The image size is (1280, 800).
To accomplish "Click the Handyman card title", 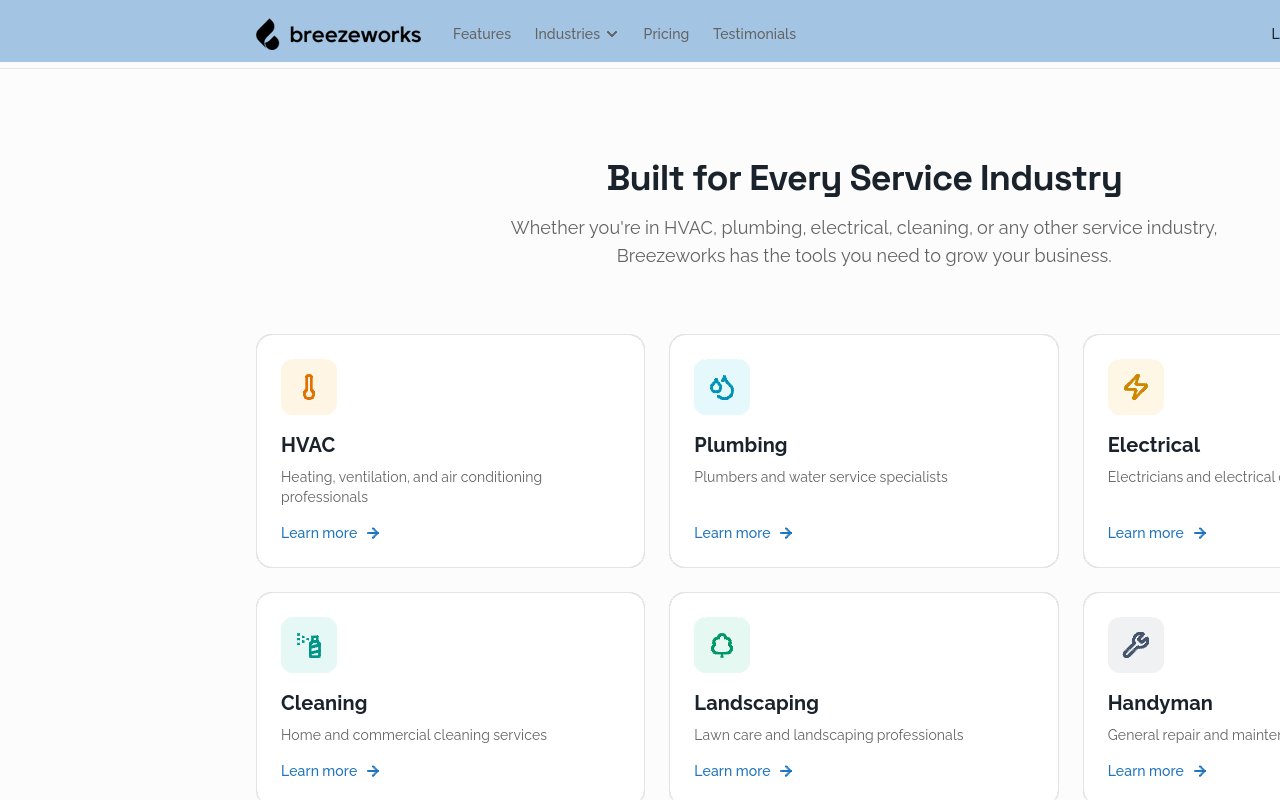I will pyautogui.click(x=1160, y=703).
